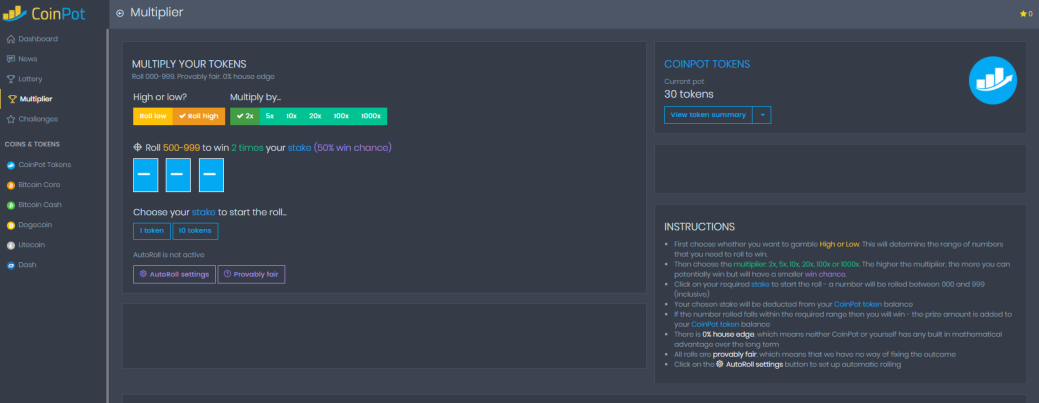Click the 'Multiply by...' label
Viewport: 1039px width, 403px height.
coord(256,97)
